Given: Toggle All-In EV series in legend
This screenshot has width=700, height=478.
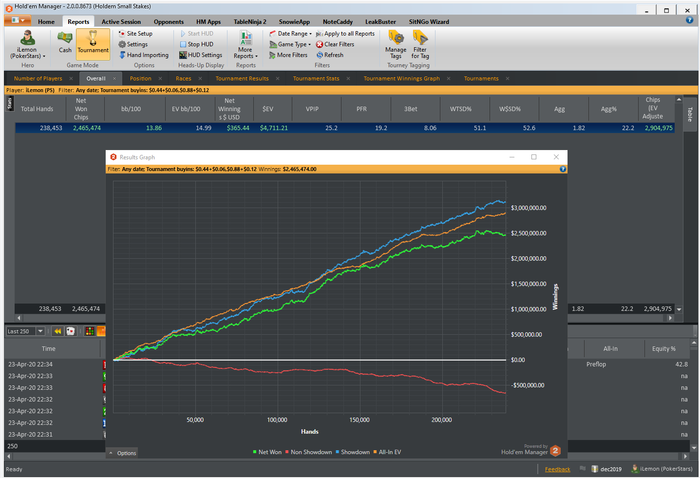Looking at the screenshot, I should pyautogui.click(x=387, y=452).
